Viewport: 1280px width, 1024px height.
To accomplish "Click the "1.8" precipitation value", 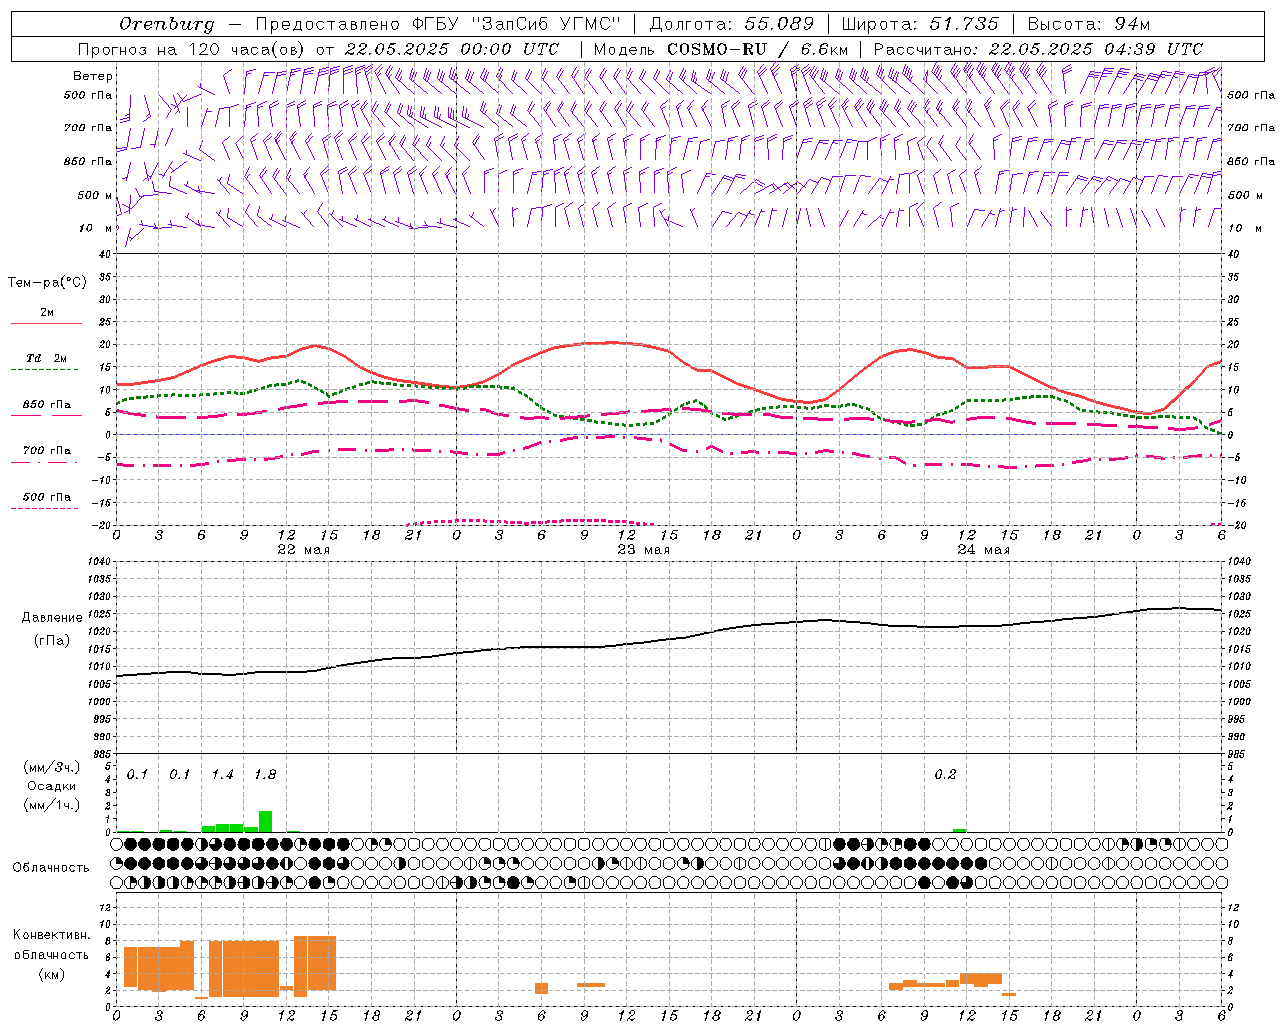I will tap(265, 775).
